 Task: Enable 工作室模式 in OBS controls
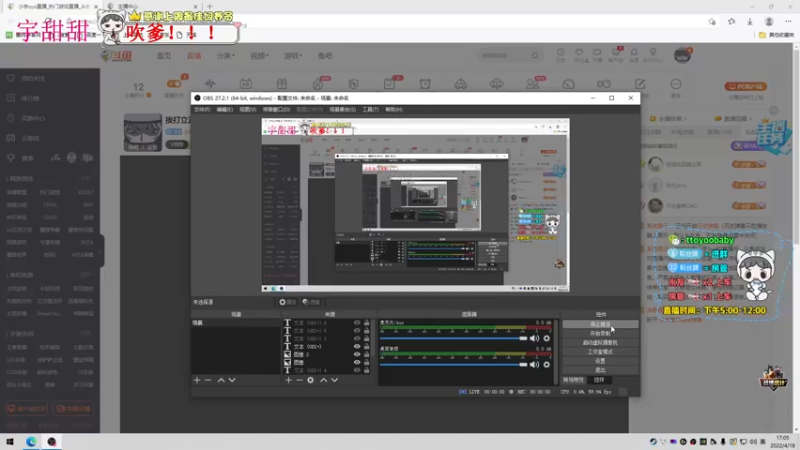tap(600, 352)
